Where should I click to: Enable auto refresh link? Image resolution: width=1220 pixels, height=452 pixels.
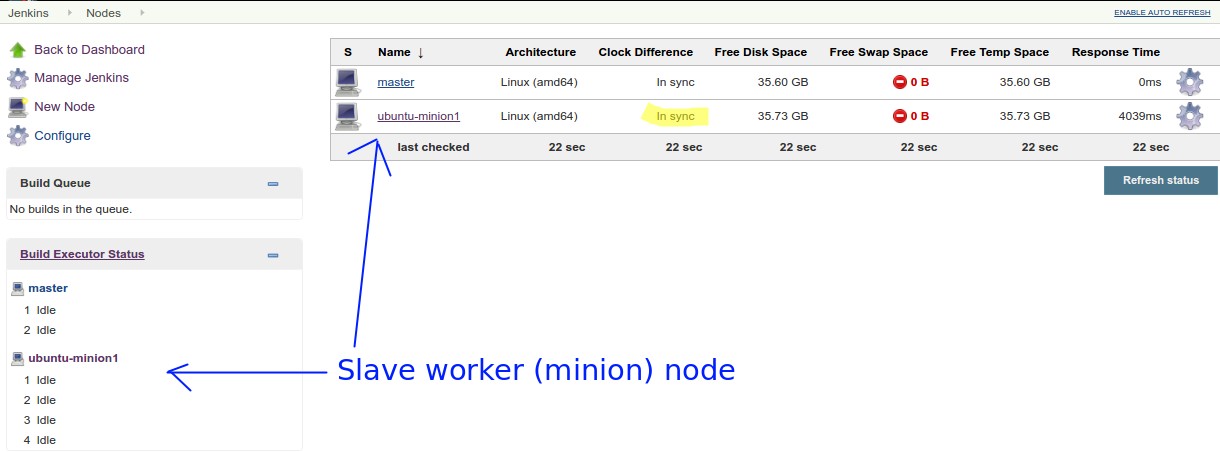click(x=1161, y=13)
